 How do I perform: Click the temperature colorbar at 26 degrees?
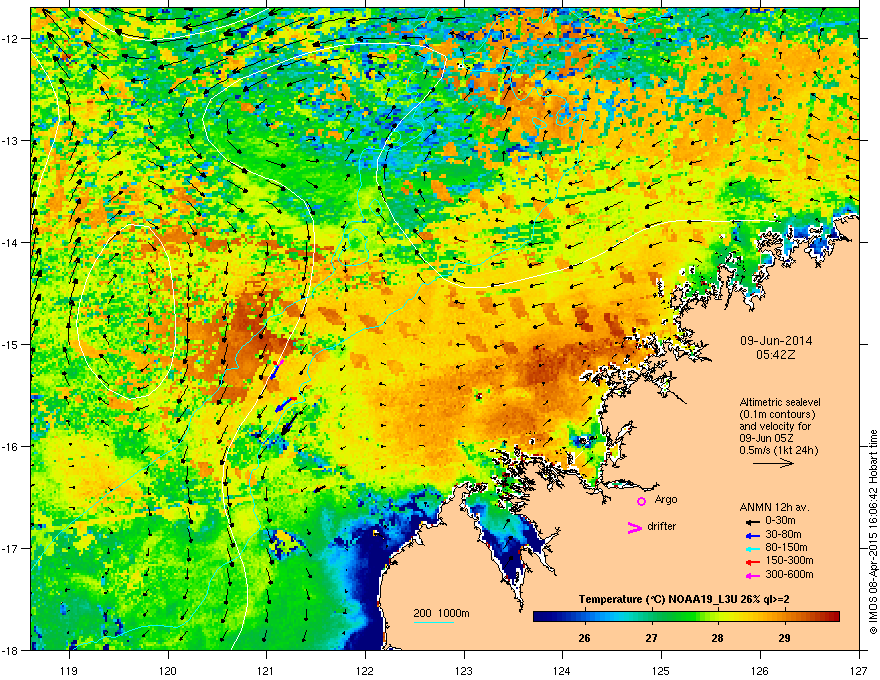click(x=585, y=617)
